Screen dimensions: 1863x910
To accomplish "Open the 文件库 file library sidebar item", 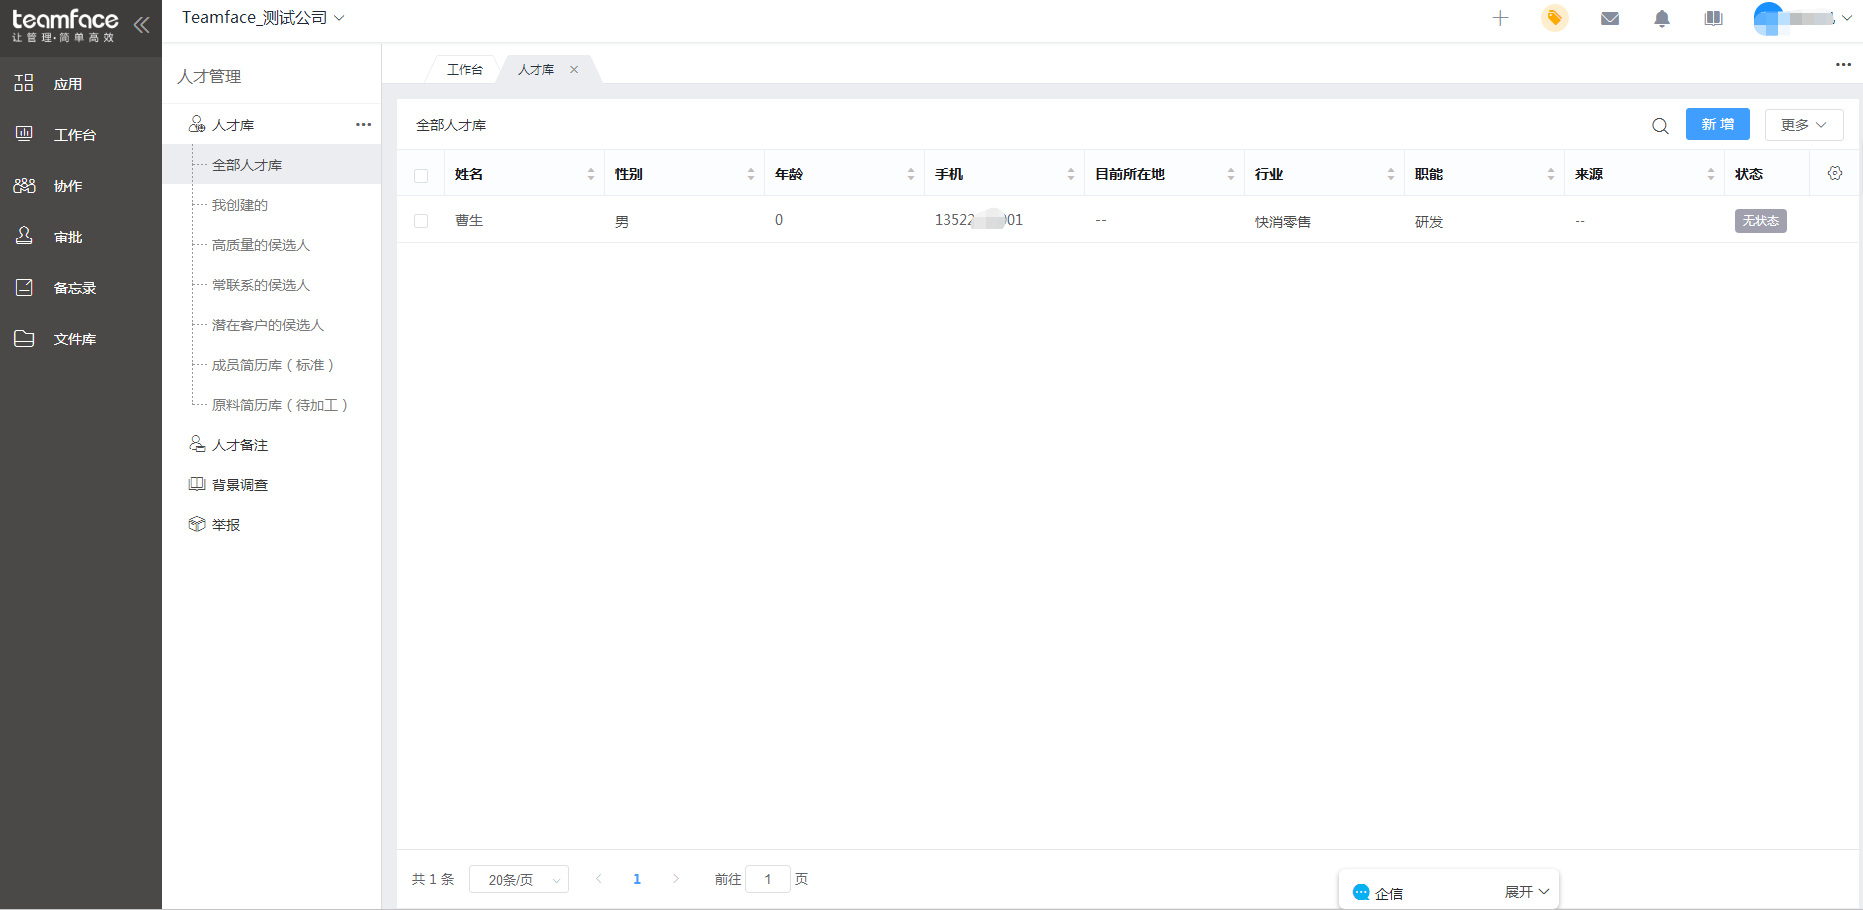I will (75, 339).
